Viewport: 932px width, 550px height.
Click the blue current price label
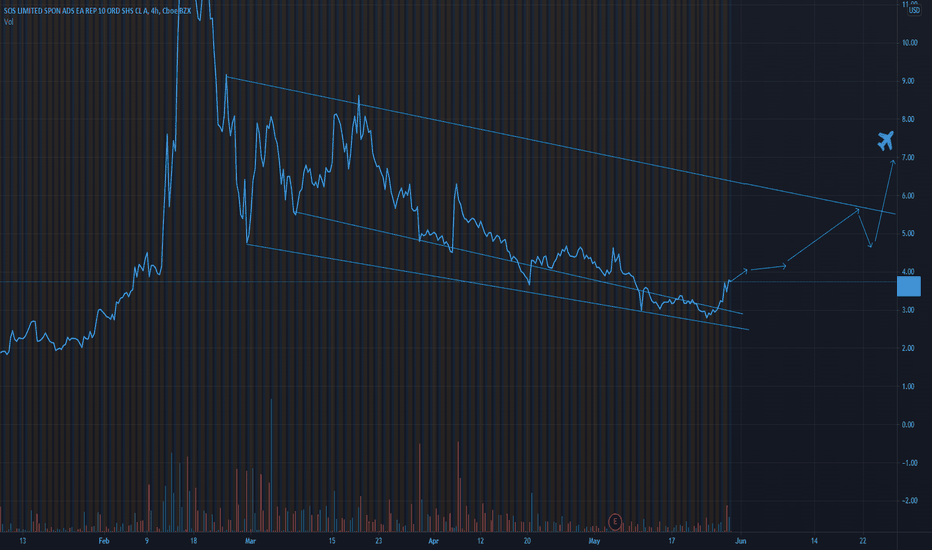point(908,286)
